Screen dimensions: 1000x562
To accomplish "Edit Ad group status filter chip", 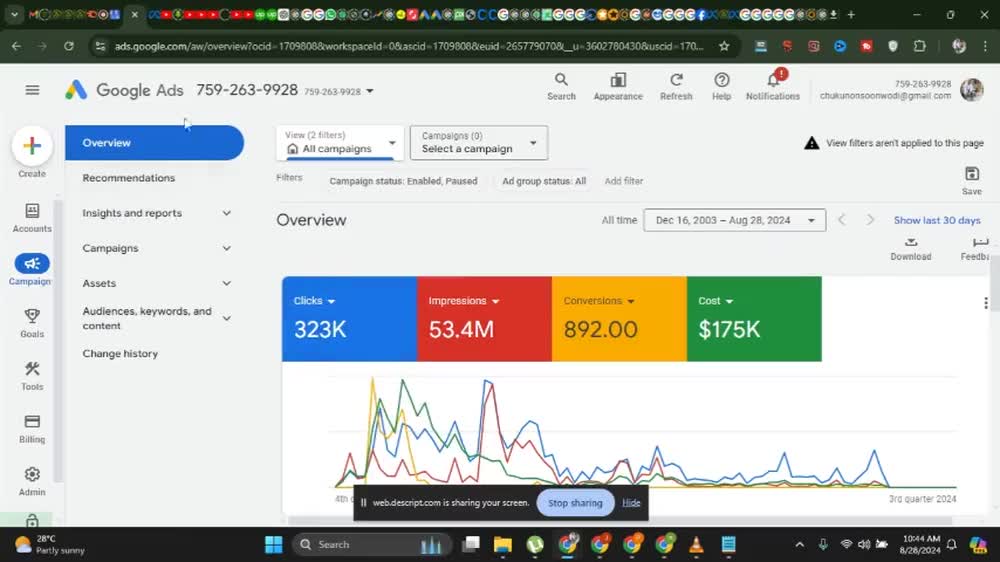I will (544, 181).
